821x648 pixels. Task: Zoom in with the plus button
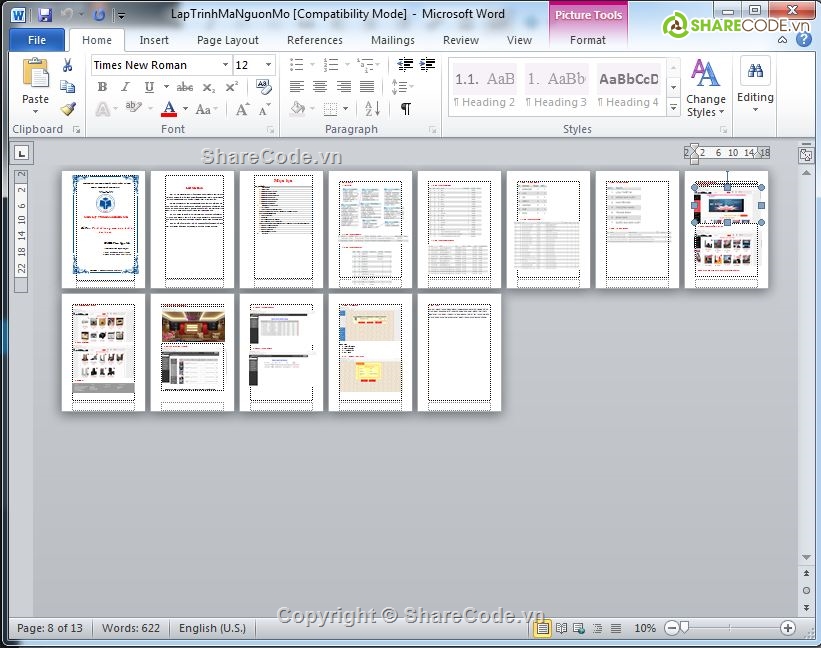tap(787, 628)
